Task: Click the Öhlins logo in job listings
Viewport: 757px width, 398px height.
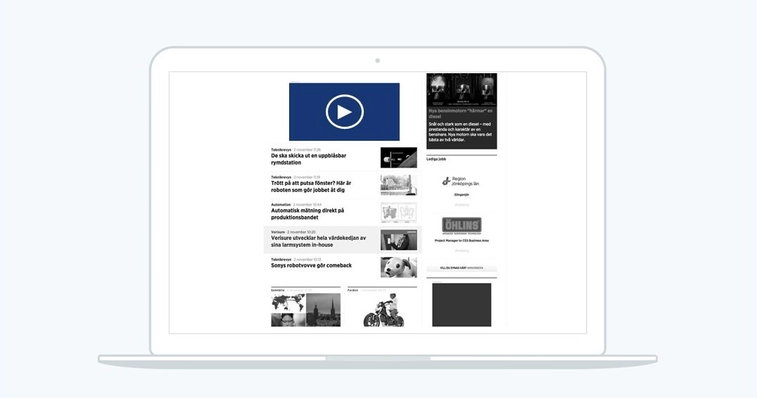Action: [462, 226]
